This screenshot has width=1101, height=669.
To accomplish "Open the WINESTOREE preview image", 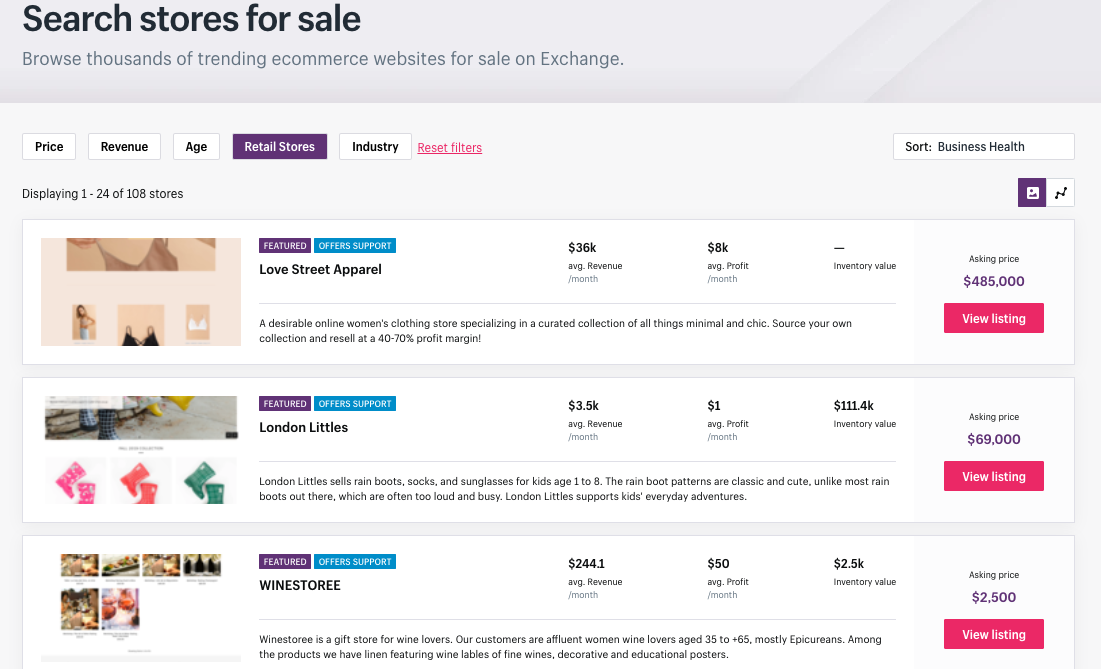I will [x=140, y=607].
